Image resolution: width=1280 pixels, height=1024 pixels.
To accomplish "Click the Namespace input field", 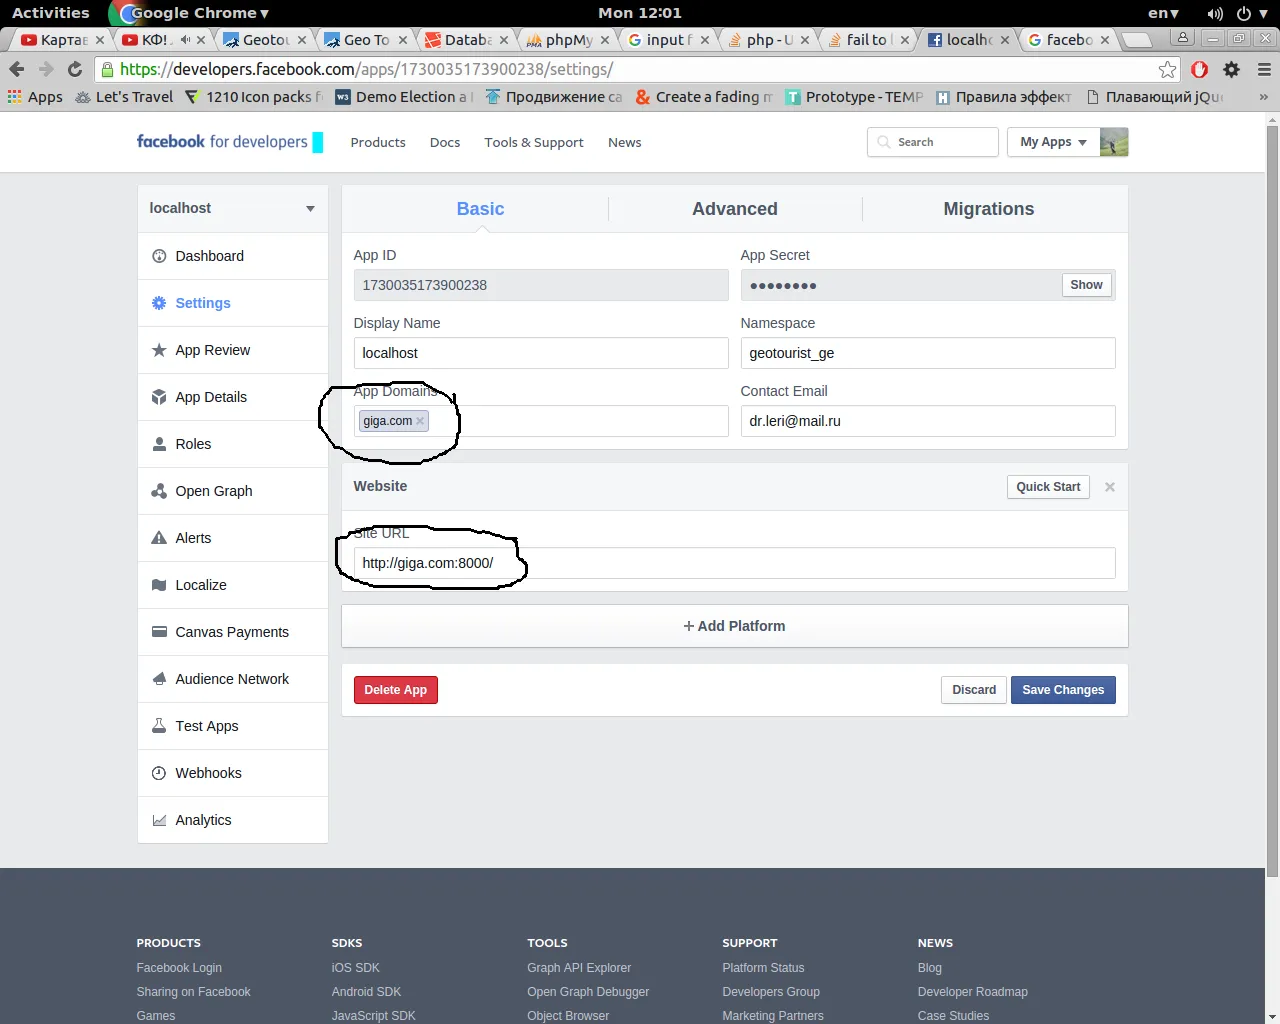I will tap(928, 353).
